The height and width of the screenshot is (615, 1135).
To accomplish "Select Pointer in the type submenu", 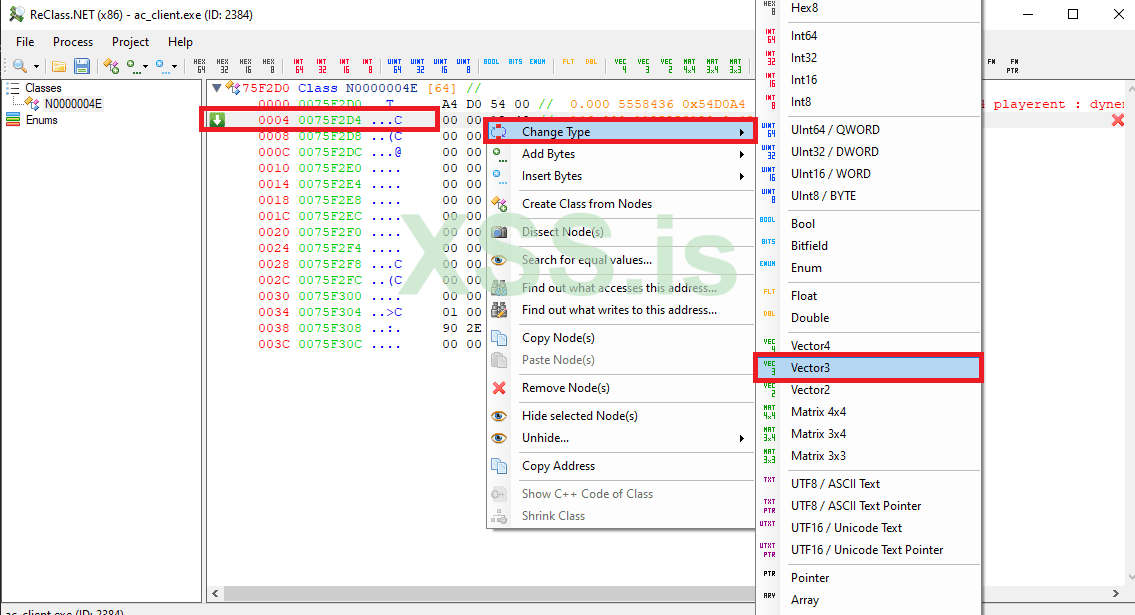I will 869,577.
